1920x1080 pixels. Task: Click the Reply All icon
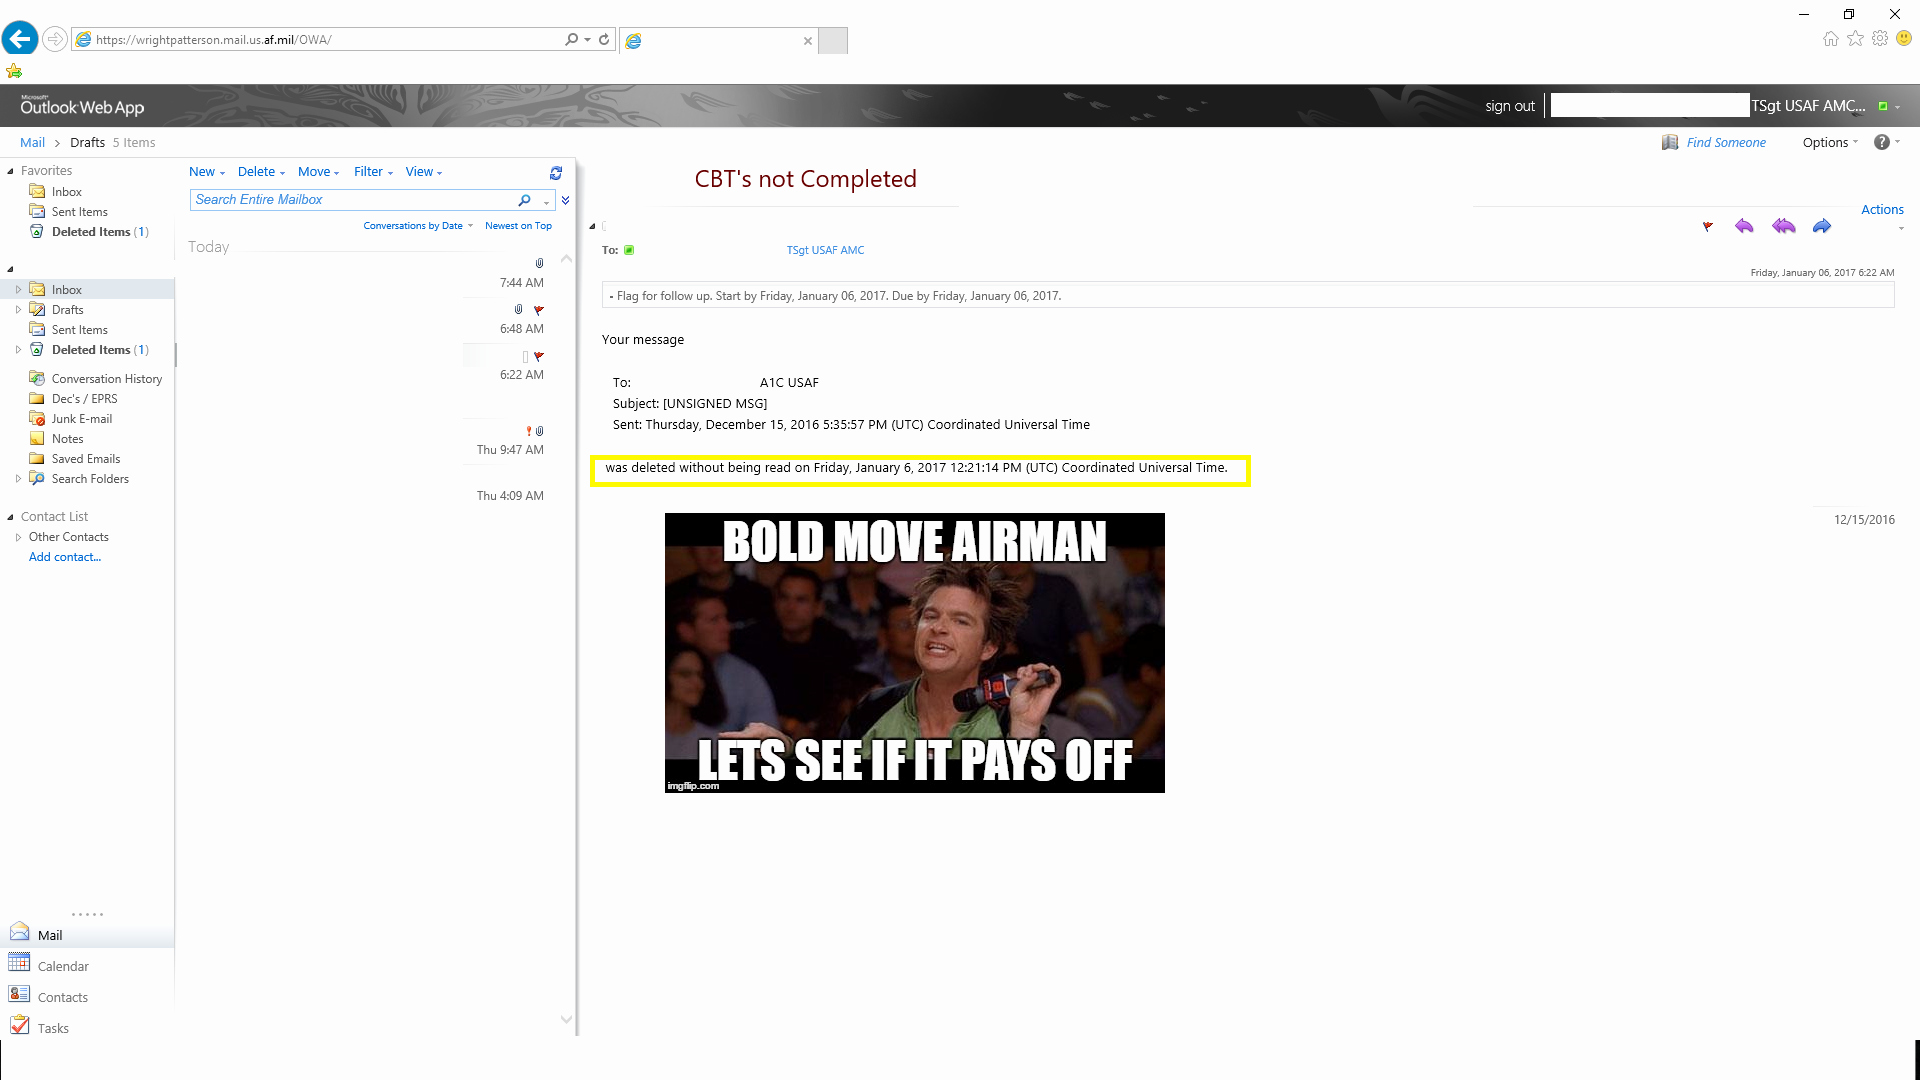tap(1784, 227)
